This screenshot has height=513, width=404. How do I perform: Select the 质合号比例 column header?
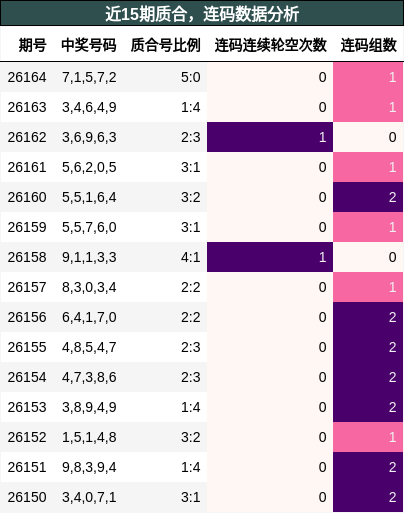pos(165,45)
